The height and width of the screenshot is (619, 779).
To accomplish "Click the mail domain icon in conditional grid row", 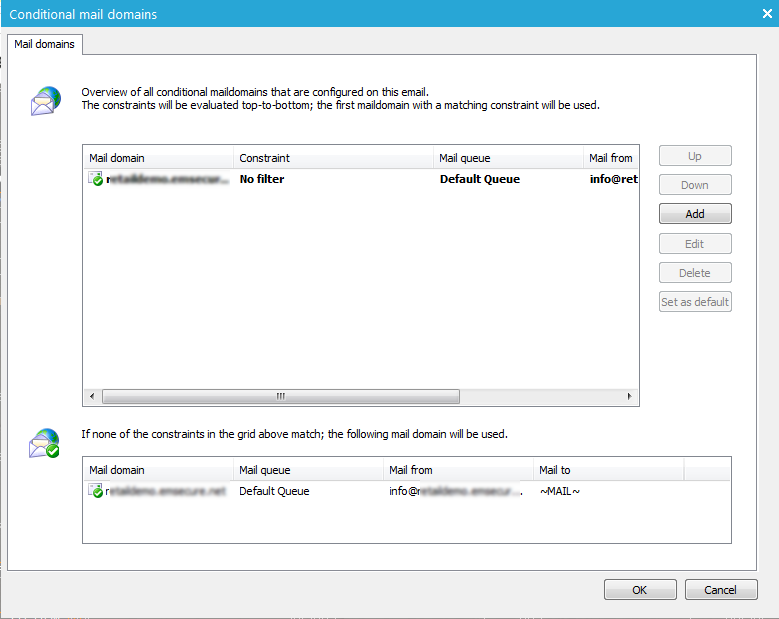I will click(x=96, y=180).
